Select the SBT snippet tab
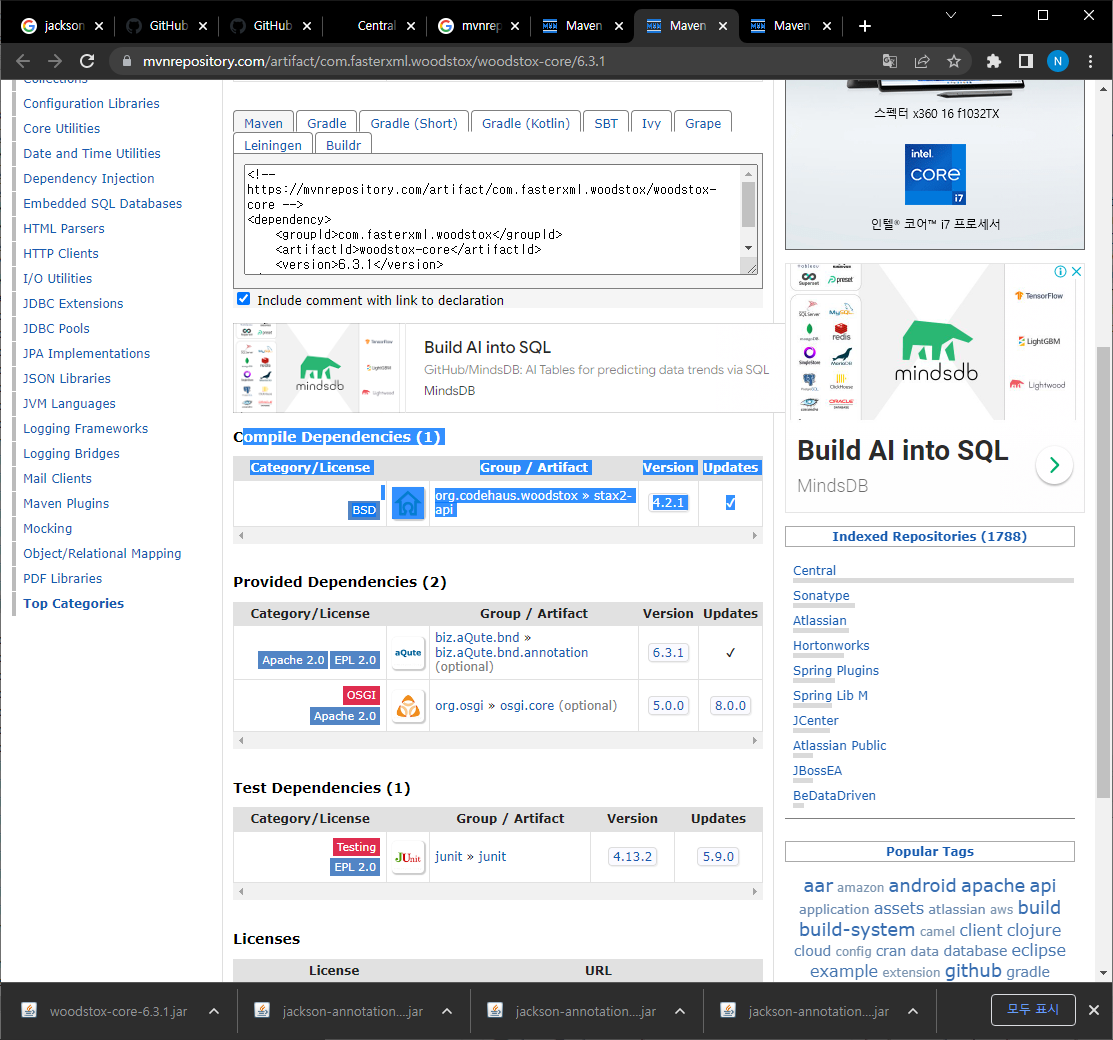1113x1040 pixels. tap(605, 123)
